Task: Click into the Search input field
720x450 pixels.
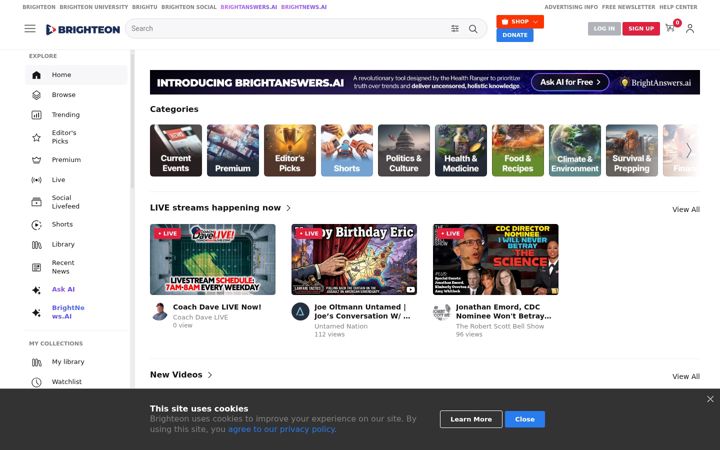Action: (x=289, y=28)
